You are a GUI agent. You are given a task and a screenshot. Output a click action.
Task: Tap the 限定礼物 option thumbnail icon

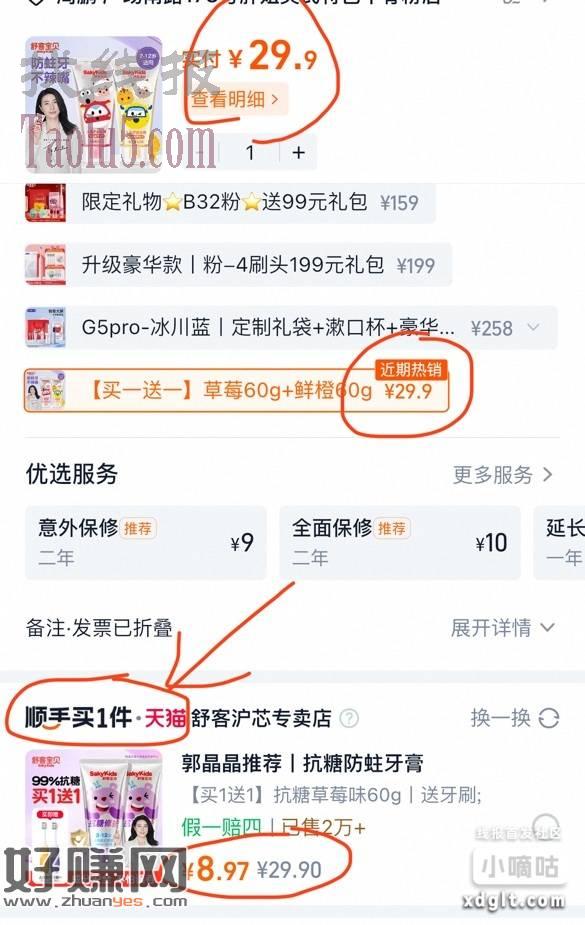tap(45, 203)
